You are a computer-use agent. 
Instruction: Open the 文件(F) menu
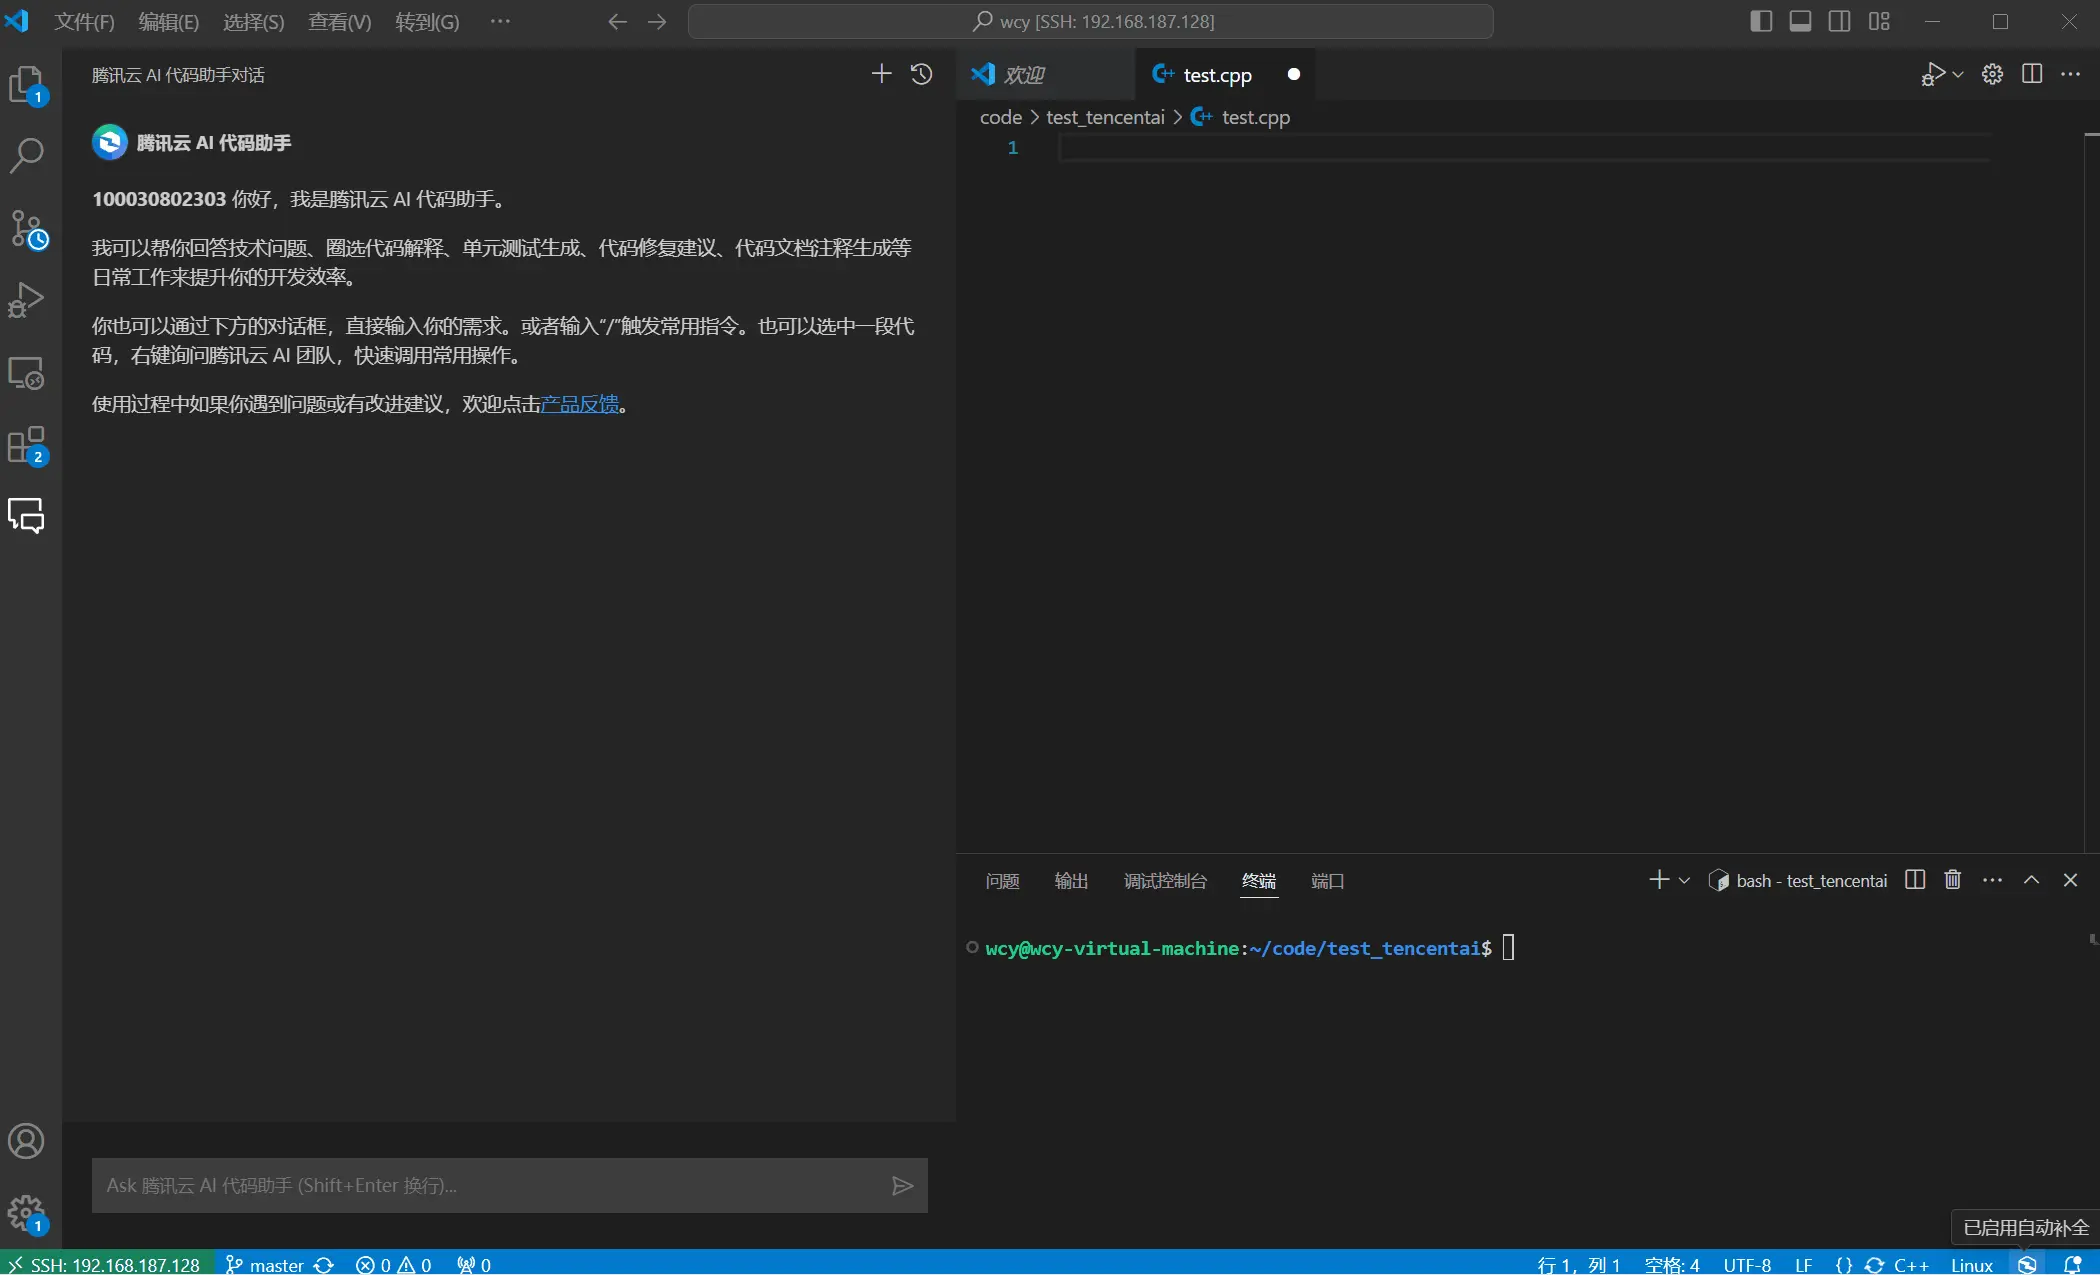(x=84, y=22)
